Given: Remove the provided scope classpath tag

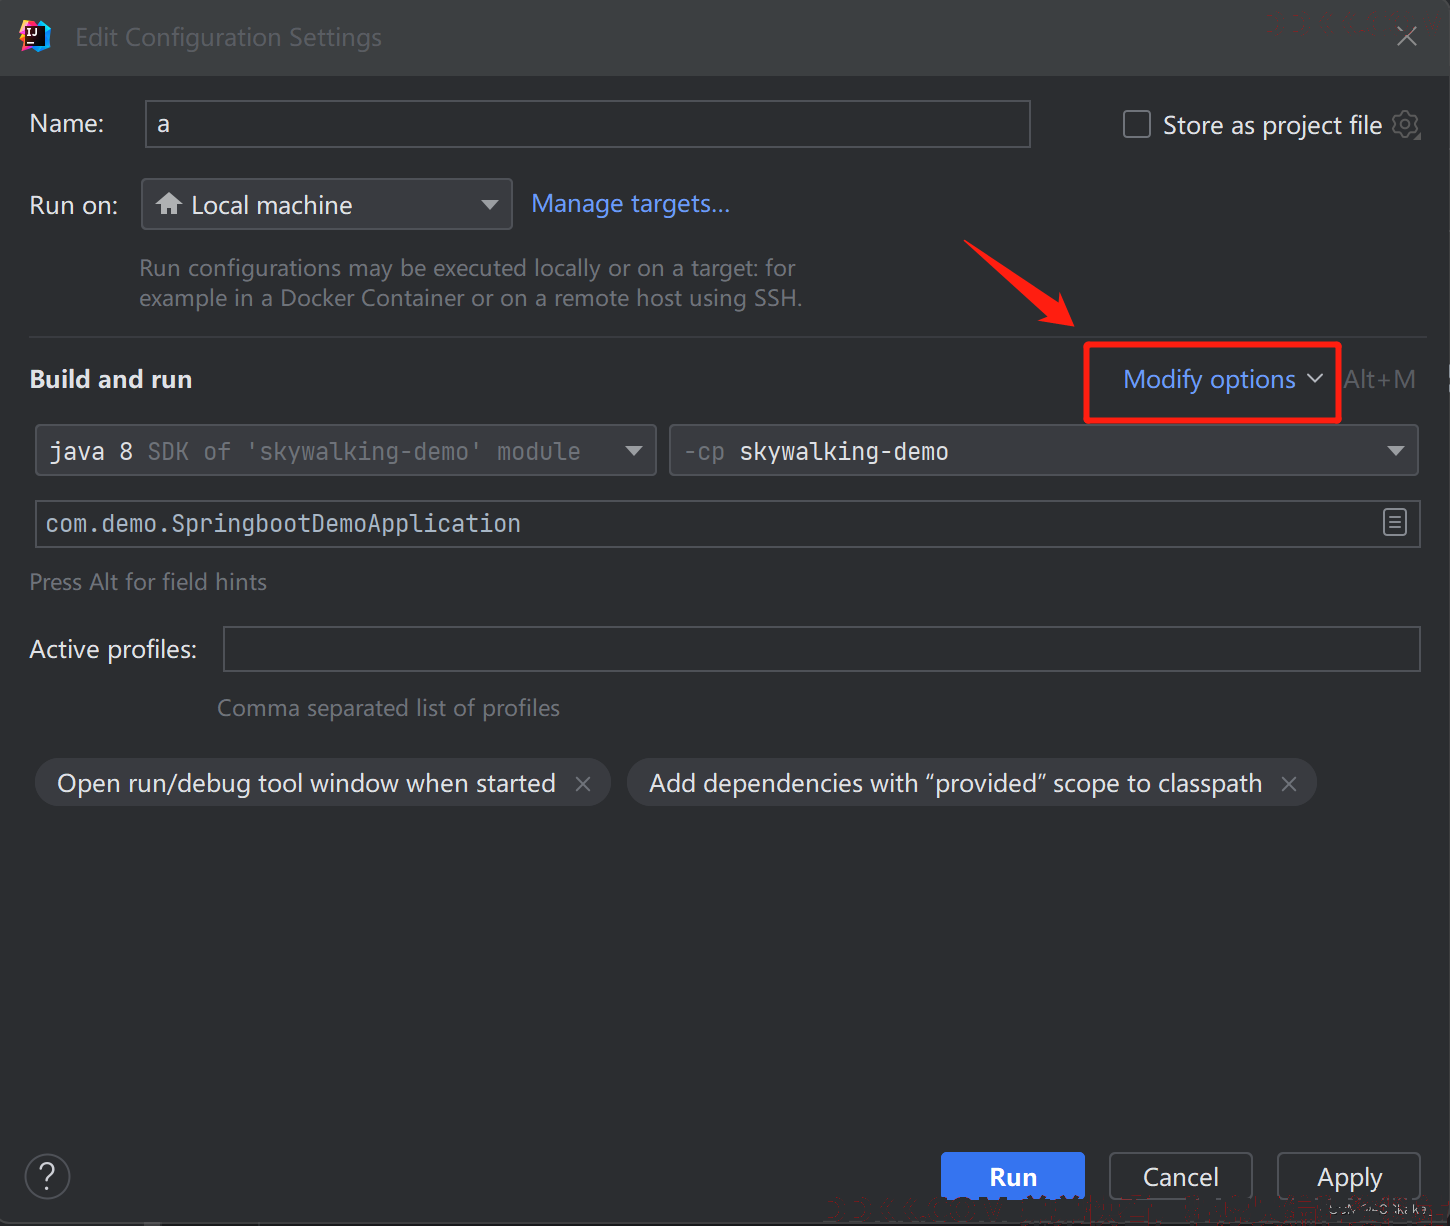Looking at the screenshot, I should (1289, 784).
